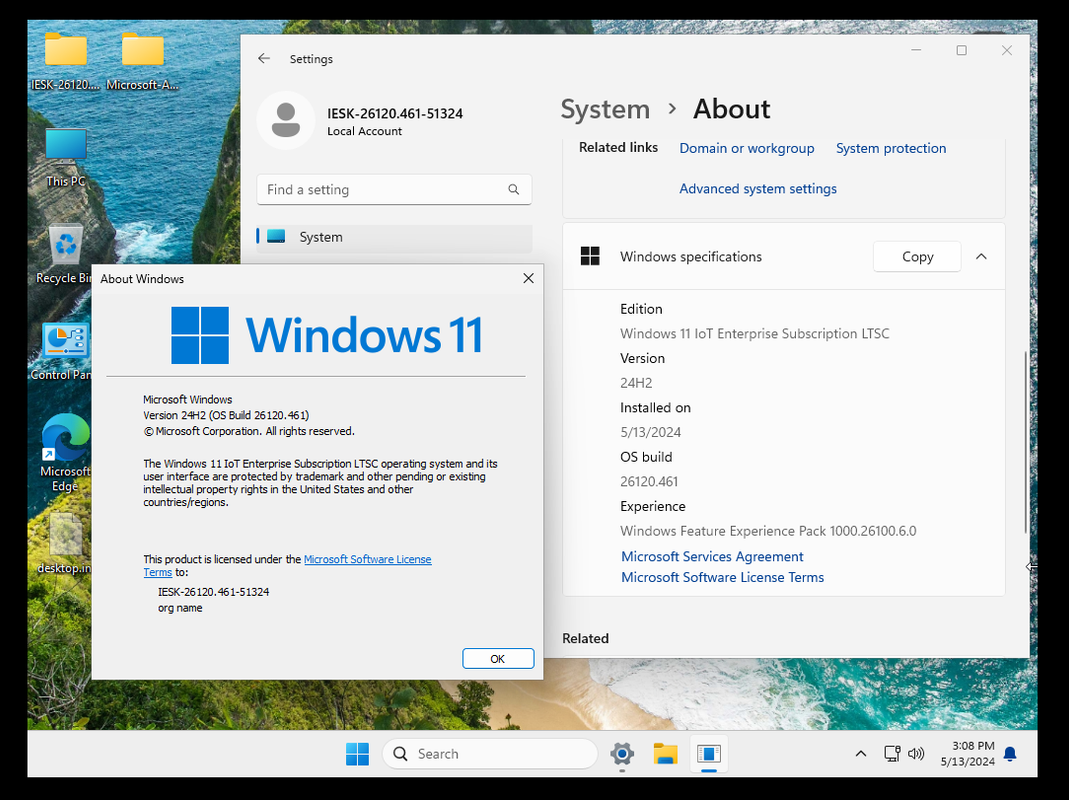Open Microsoft Software License Terms in Settings

point(722,577)
